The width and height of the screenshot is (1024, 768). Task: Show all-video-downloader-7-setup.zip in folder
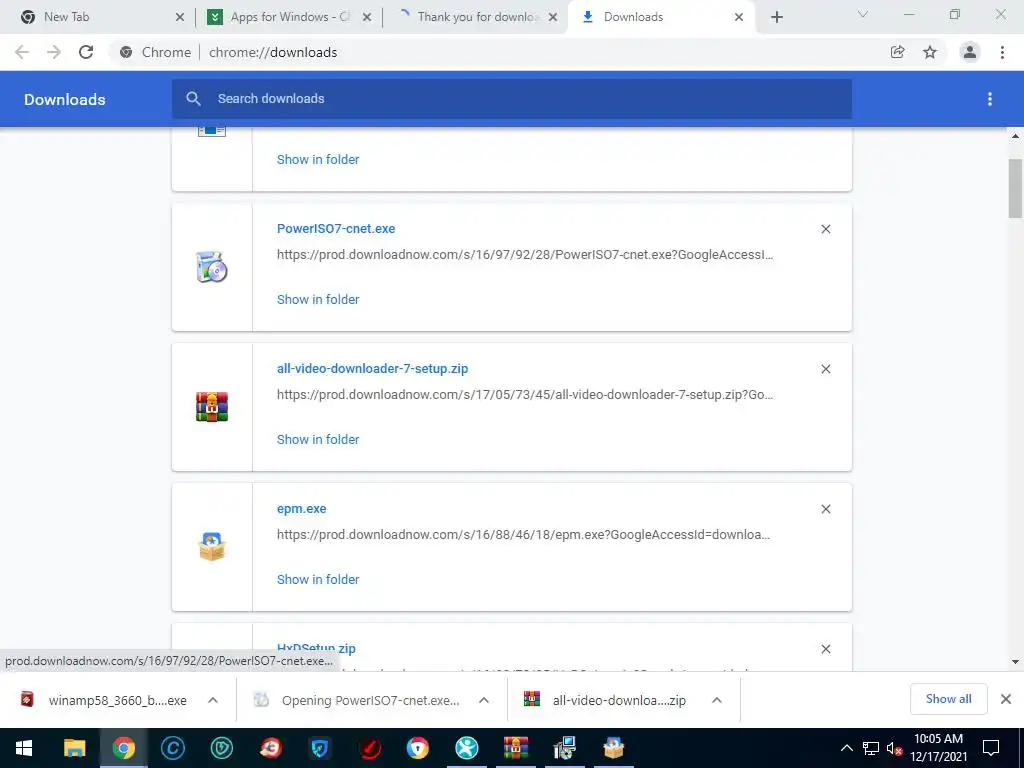point(318,439)
